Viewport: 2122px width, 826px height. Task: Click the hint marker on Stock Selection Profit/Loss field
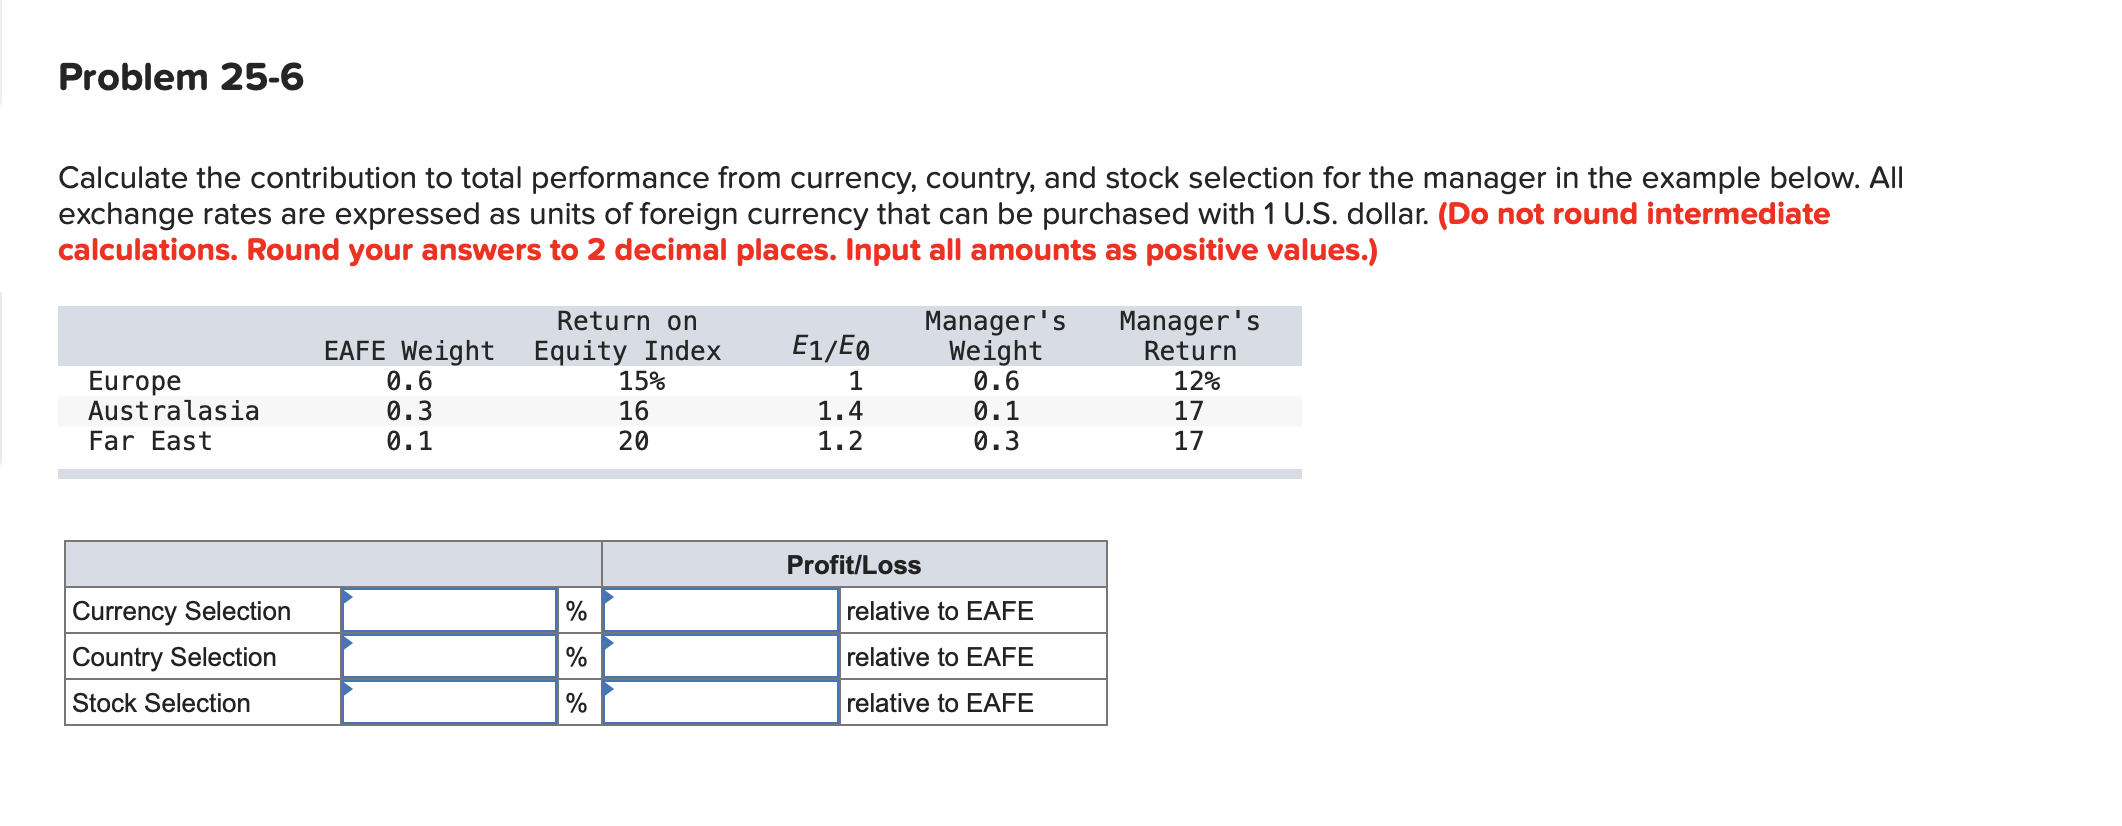tap(606, 688)
